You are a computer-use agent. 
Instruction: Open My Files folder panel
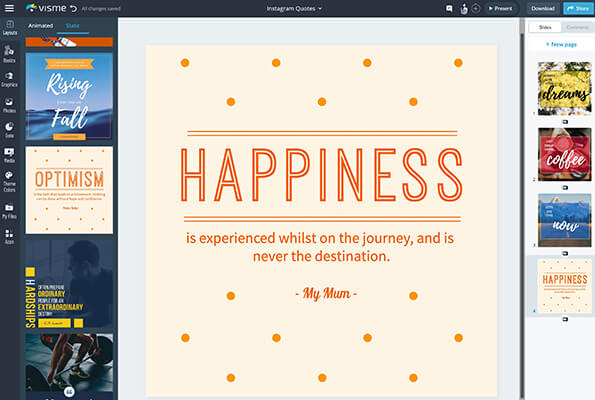click(9, 211)
